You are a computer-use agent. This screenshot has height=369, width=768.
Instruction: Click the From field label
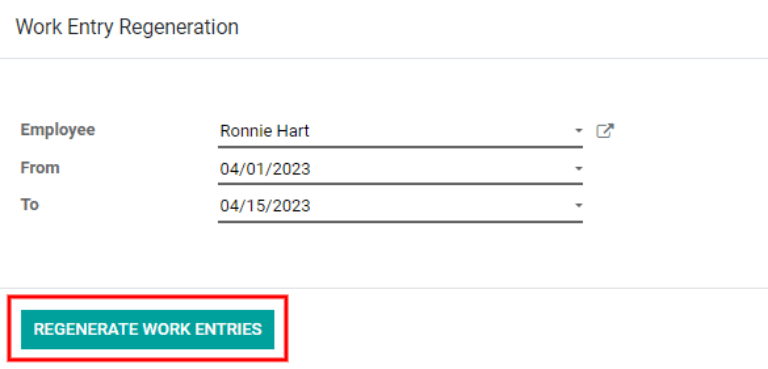point(40,168)
